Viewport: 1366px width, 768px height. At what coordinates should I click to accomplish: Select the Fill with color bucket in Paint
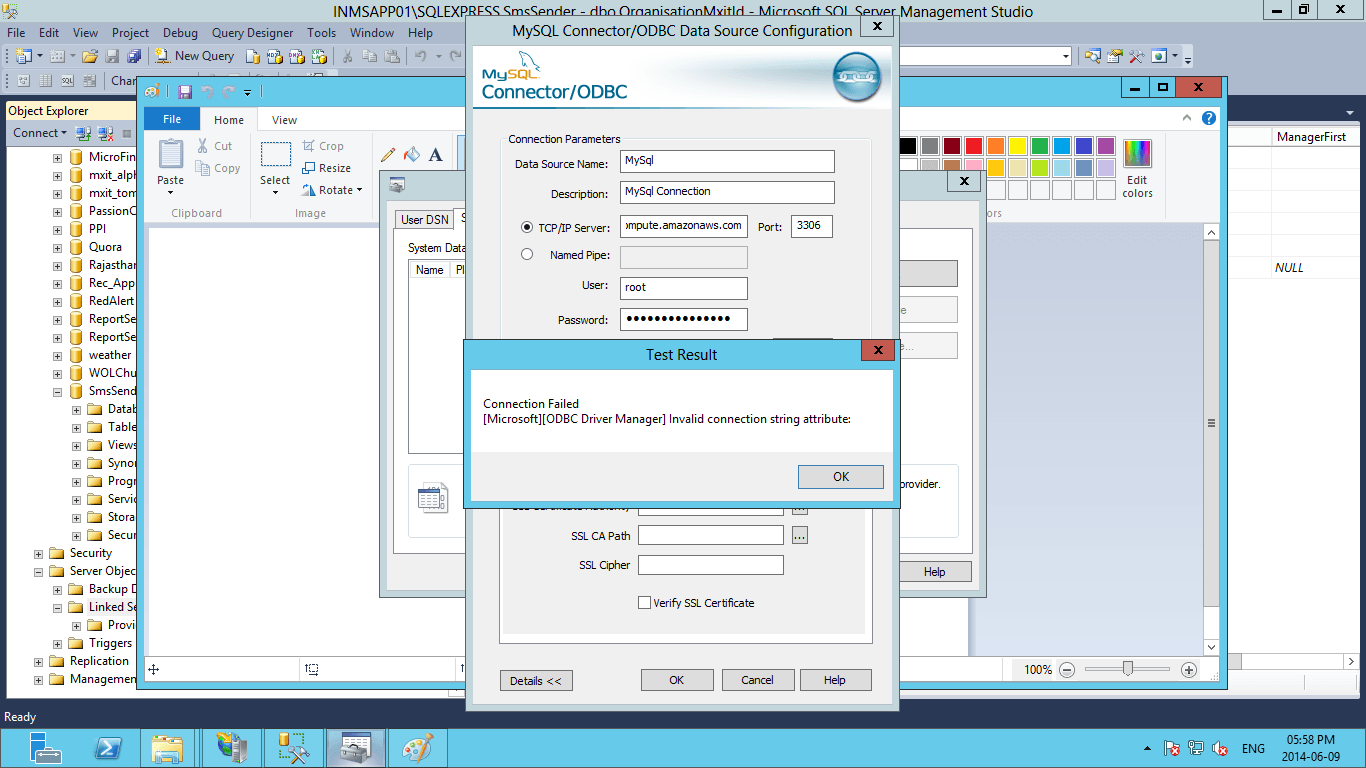pyautogui.click(x=411, y=154)
